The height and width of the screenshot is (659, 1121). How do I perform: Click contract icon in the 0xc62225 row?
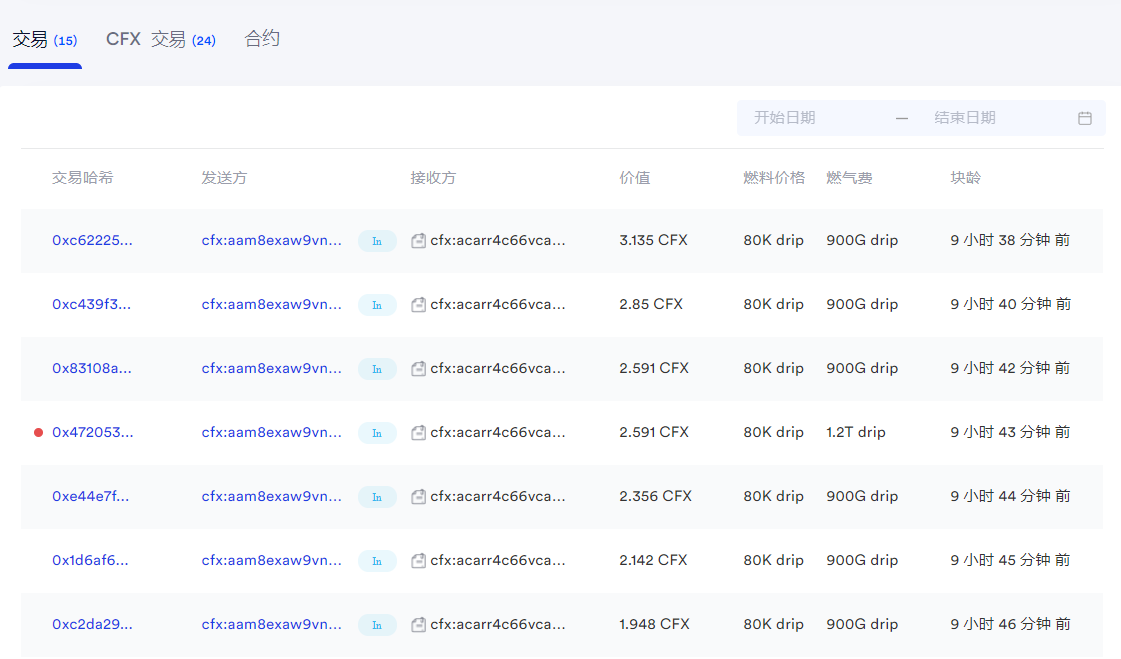(419, 241)
